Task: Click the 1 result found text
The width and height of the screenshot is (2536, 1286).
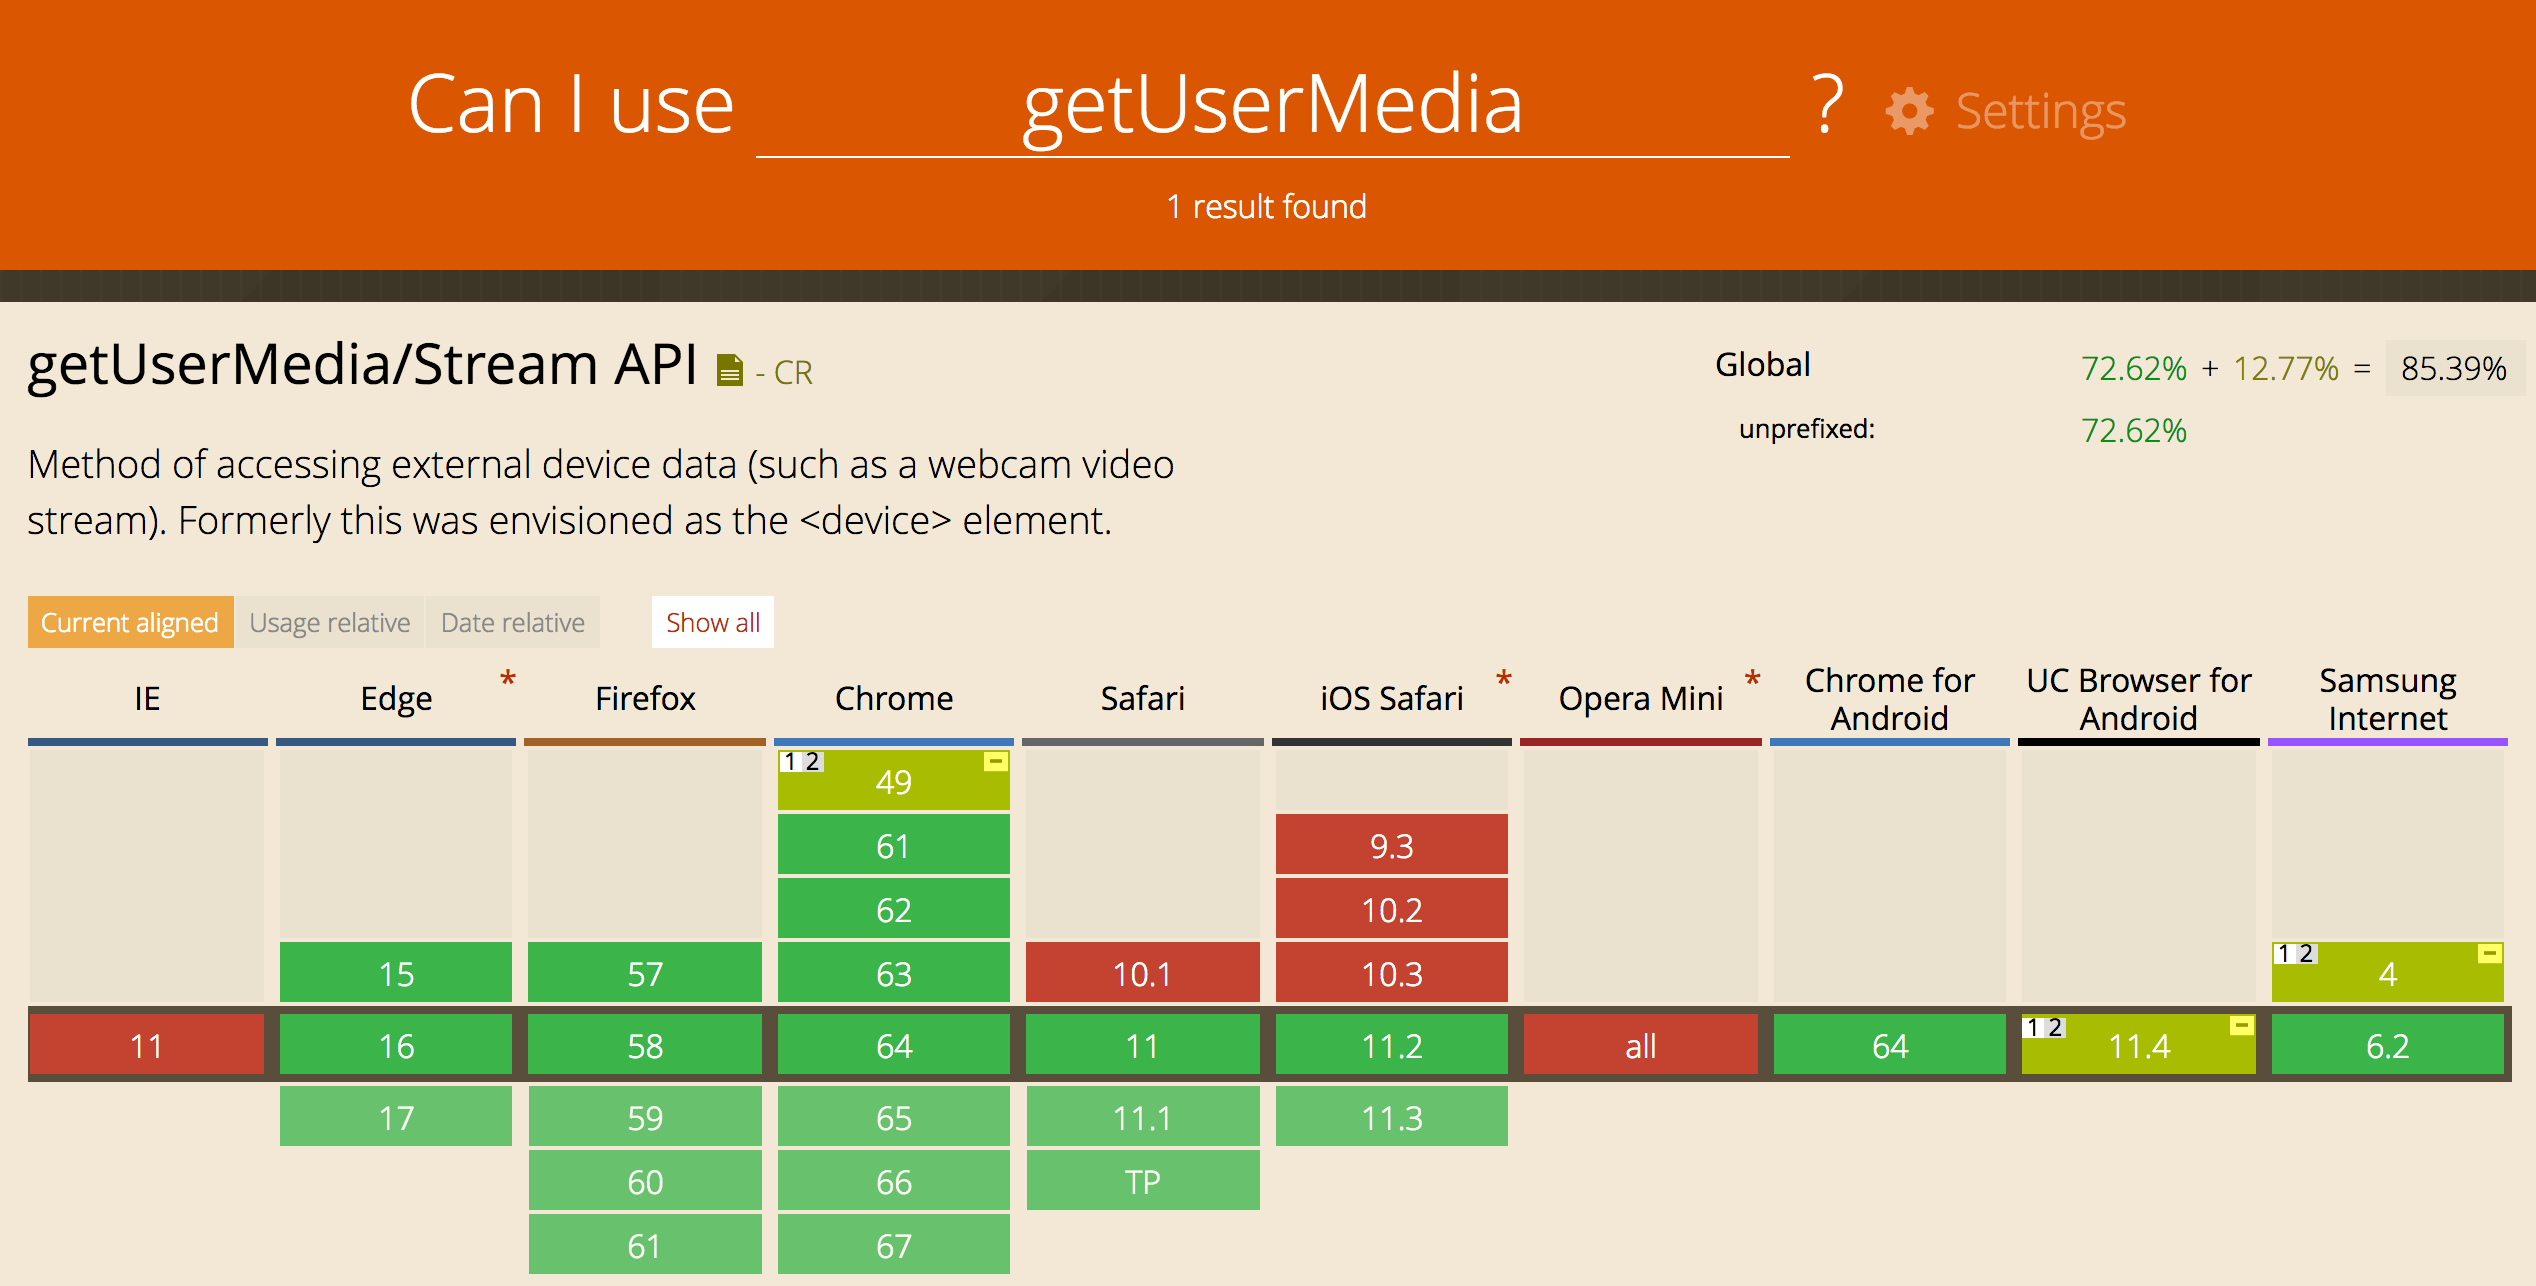Action: (1267, 206)
